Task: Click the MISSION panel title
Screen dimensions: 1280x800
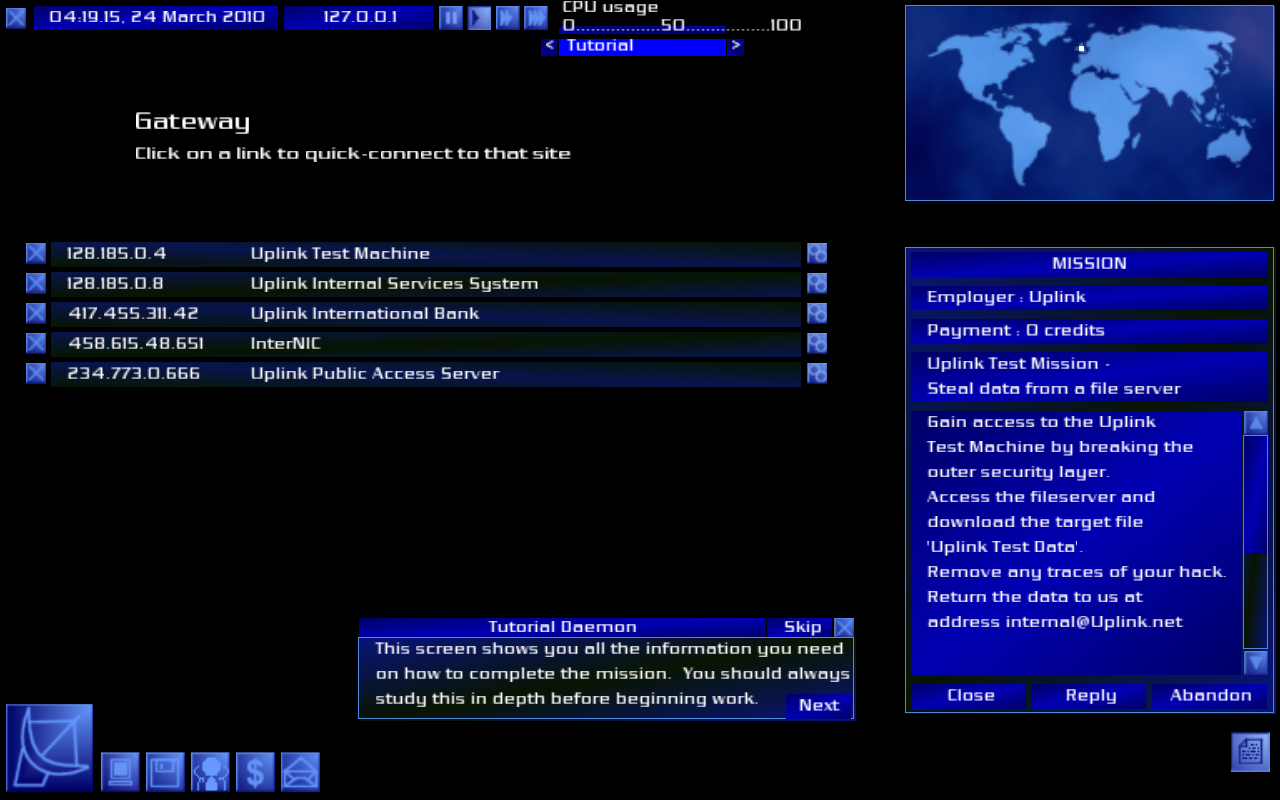Action: click(x=1089, y=264)
